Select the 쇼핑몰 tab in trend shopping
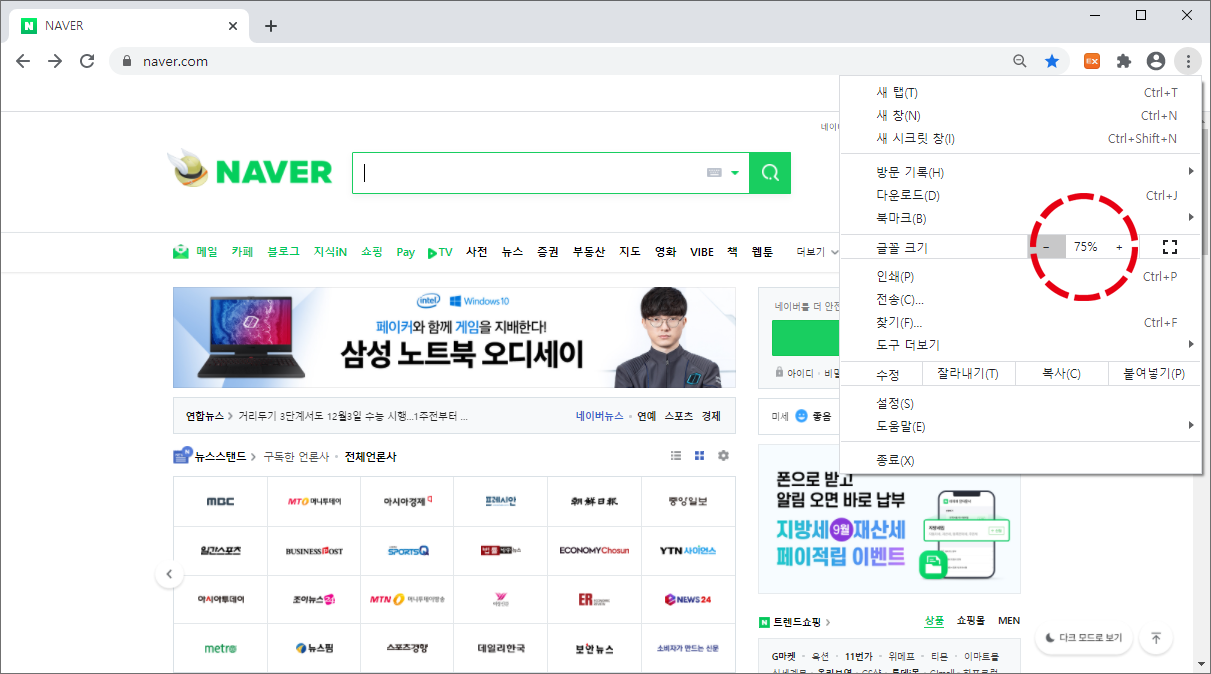This screenshot has width=1211, height=674. [970, 621]
